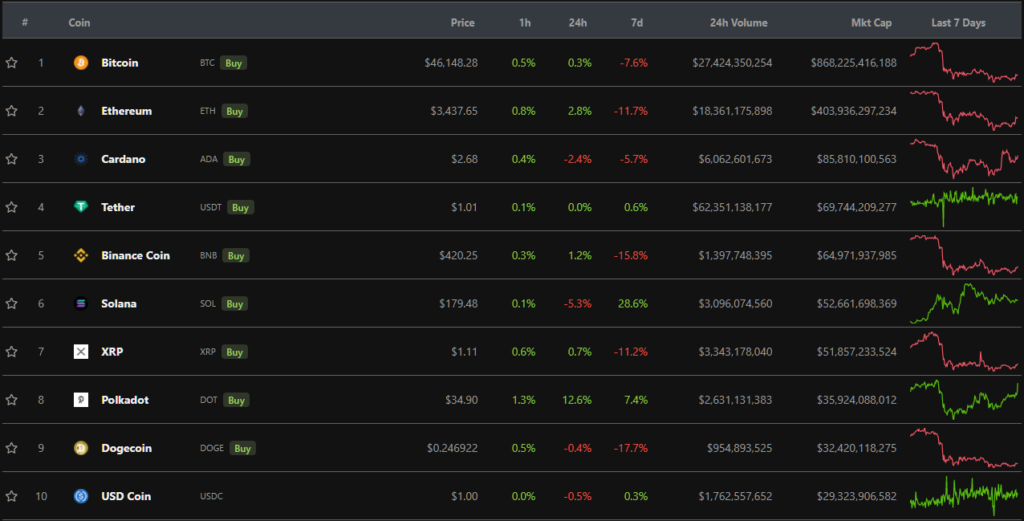Click the Bitcoin coin logo icon

coord(81,63)
